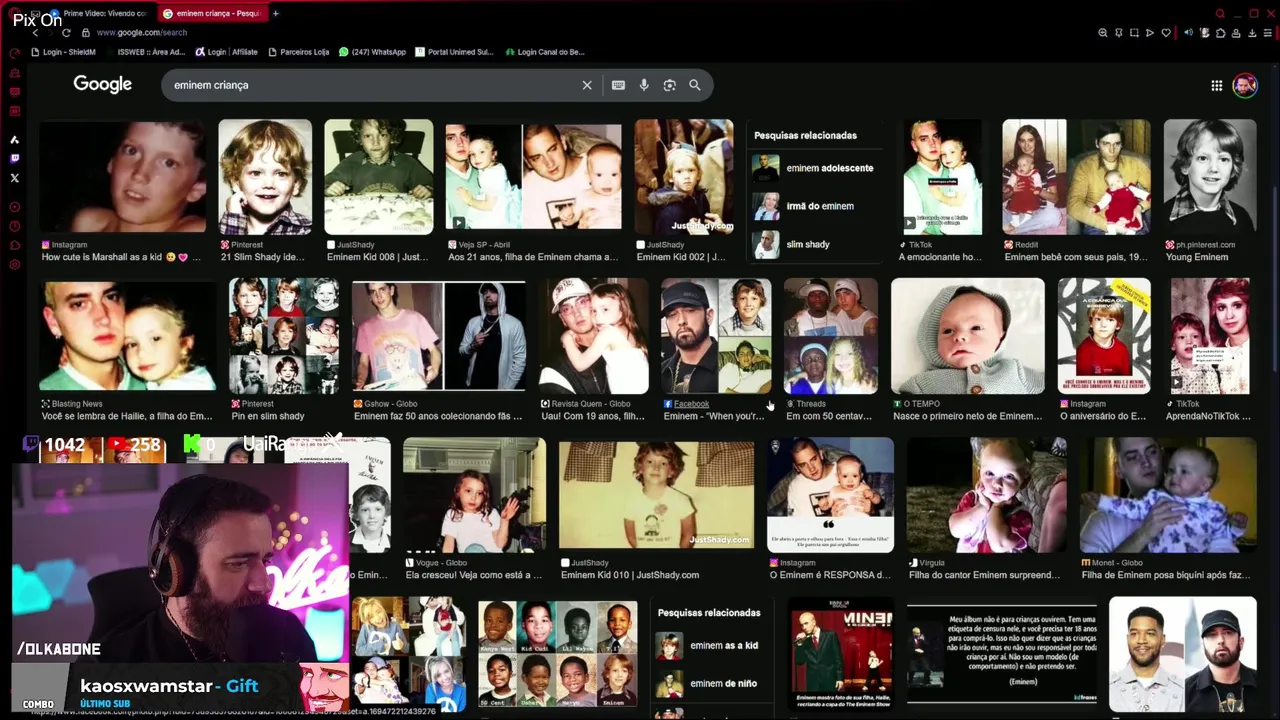Screen dimensions: 1280x720
Task: Open the Eminem Kid 008 JustShady image
Action: [379, 177]
